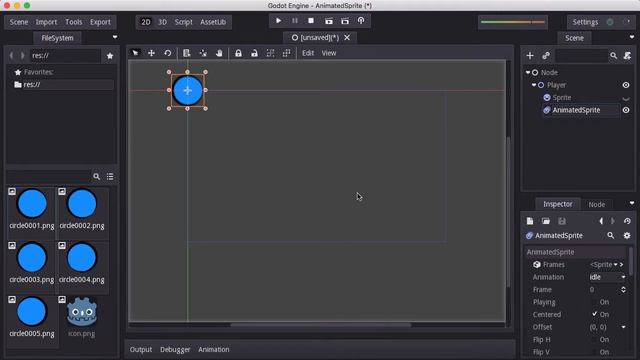The height and width of the screenshot is (360, 640).
Task: Collapse the root Node in tree
Action: (528, 72)
